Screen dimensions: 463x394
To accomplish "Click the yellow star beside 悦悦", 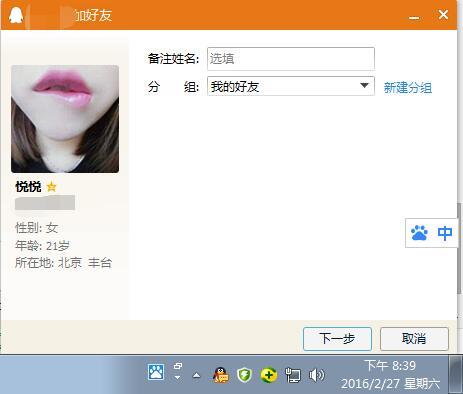I will tap(51, 187).
